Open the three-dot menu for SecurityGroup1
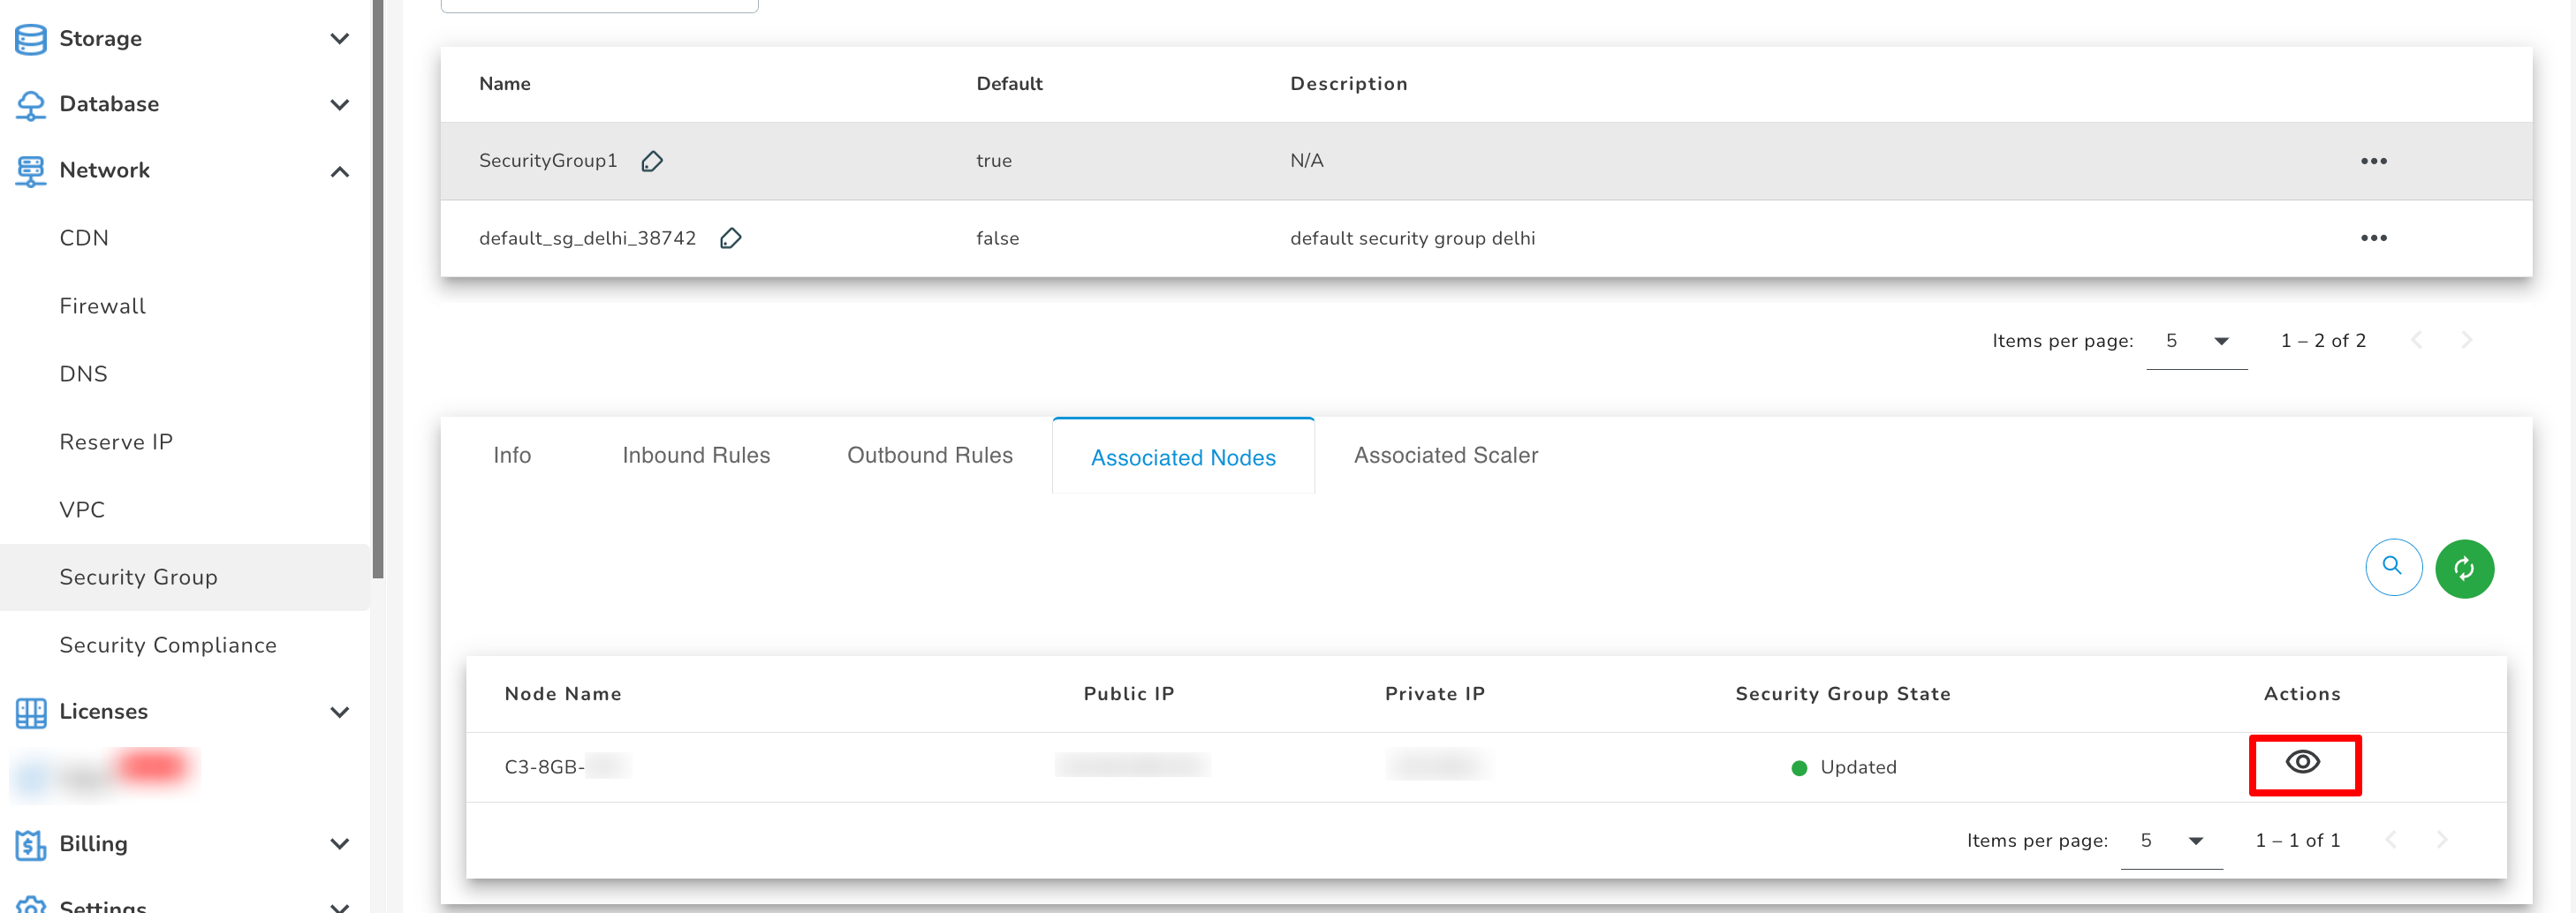Screen dimensions: 2576x913 pos(2373,161)
